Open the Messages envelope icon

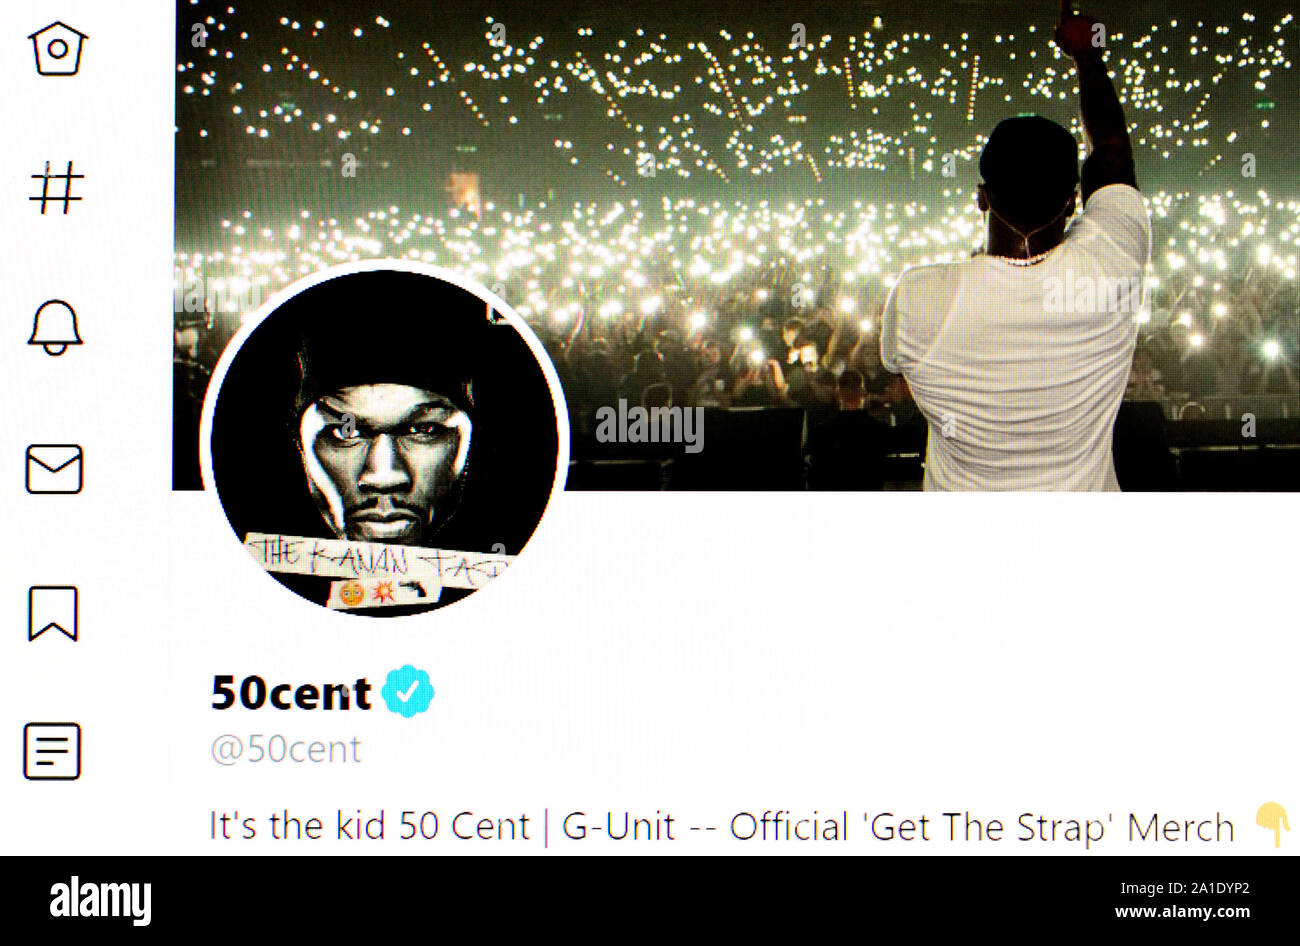pos(54,469)
